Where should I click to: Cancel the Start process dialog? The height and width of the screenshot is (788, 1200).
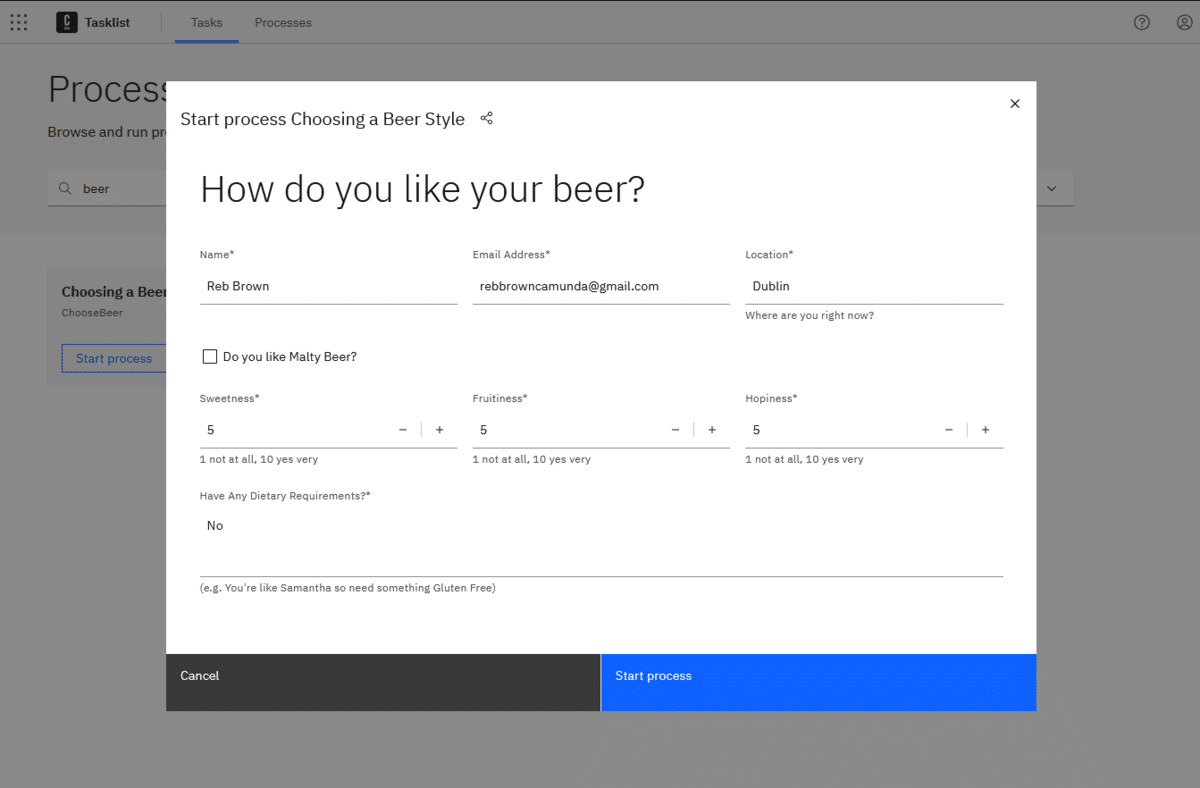[x=383, y=683]
